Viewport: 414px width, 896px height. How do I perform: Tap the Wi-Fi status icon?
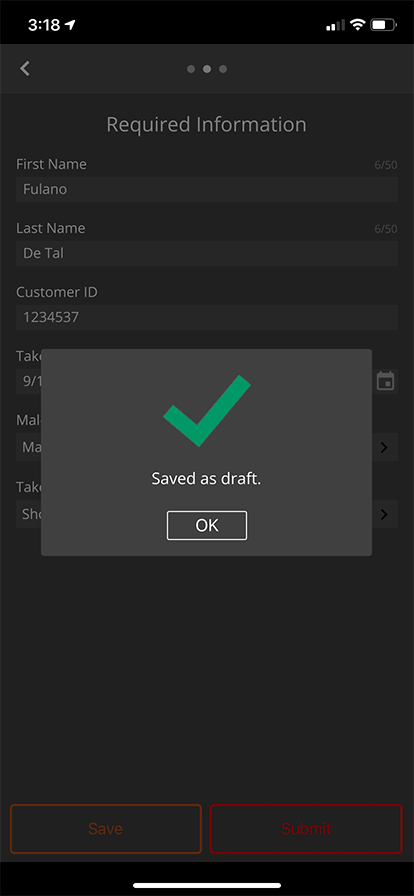pos(358,25)
